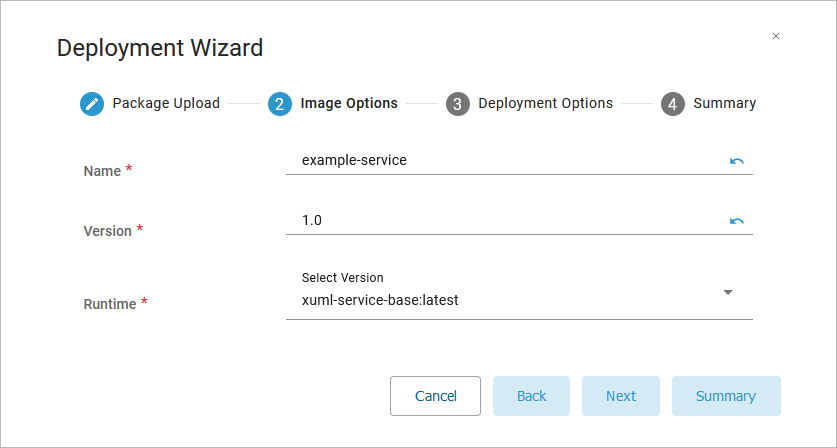Image resolution: width=837 pixels, height=448 pixels.
Task: Expand the Runtime dropdown arrow
Action: click(x=728, y=292)
